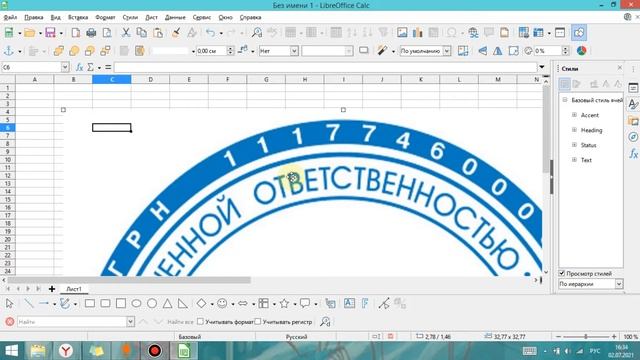Viewport: 640px width, 360px height.
Task: Select the Isosceles Triangle shape tool
Action: (167, 303)
